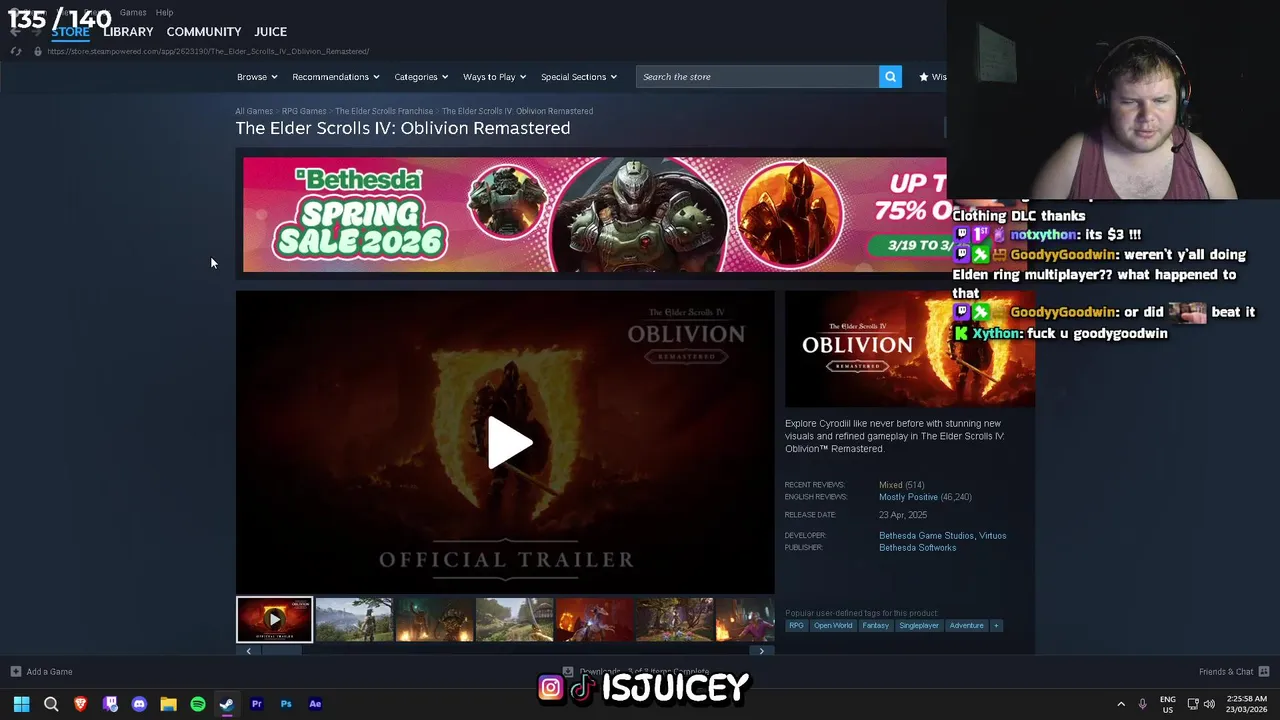Click the Singleplayer tag

coord(918,626)
